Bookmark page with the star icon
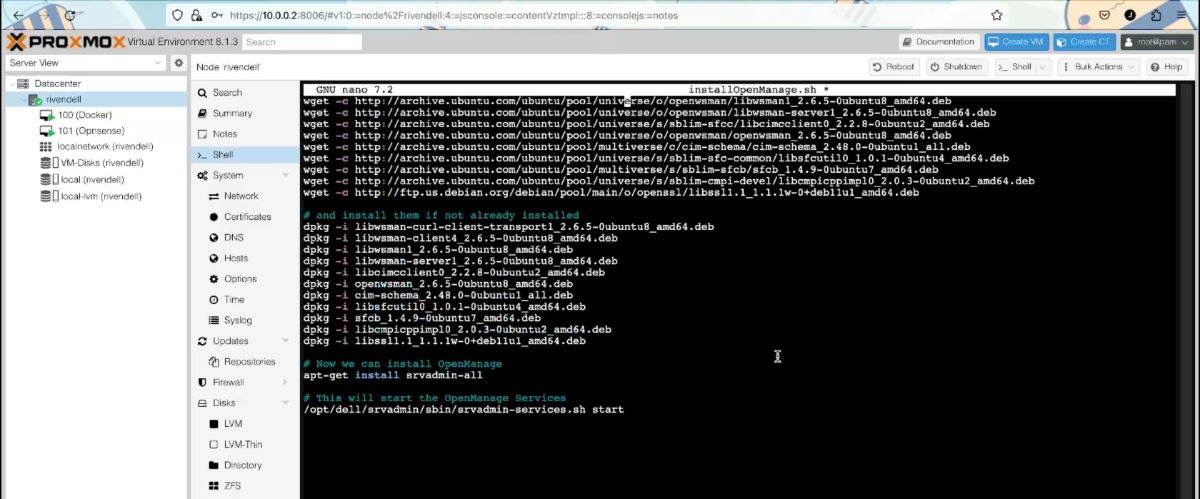1200x499 pixels. [x=997, y=15]
